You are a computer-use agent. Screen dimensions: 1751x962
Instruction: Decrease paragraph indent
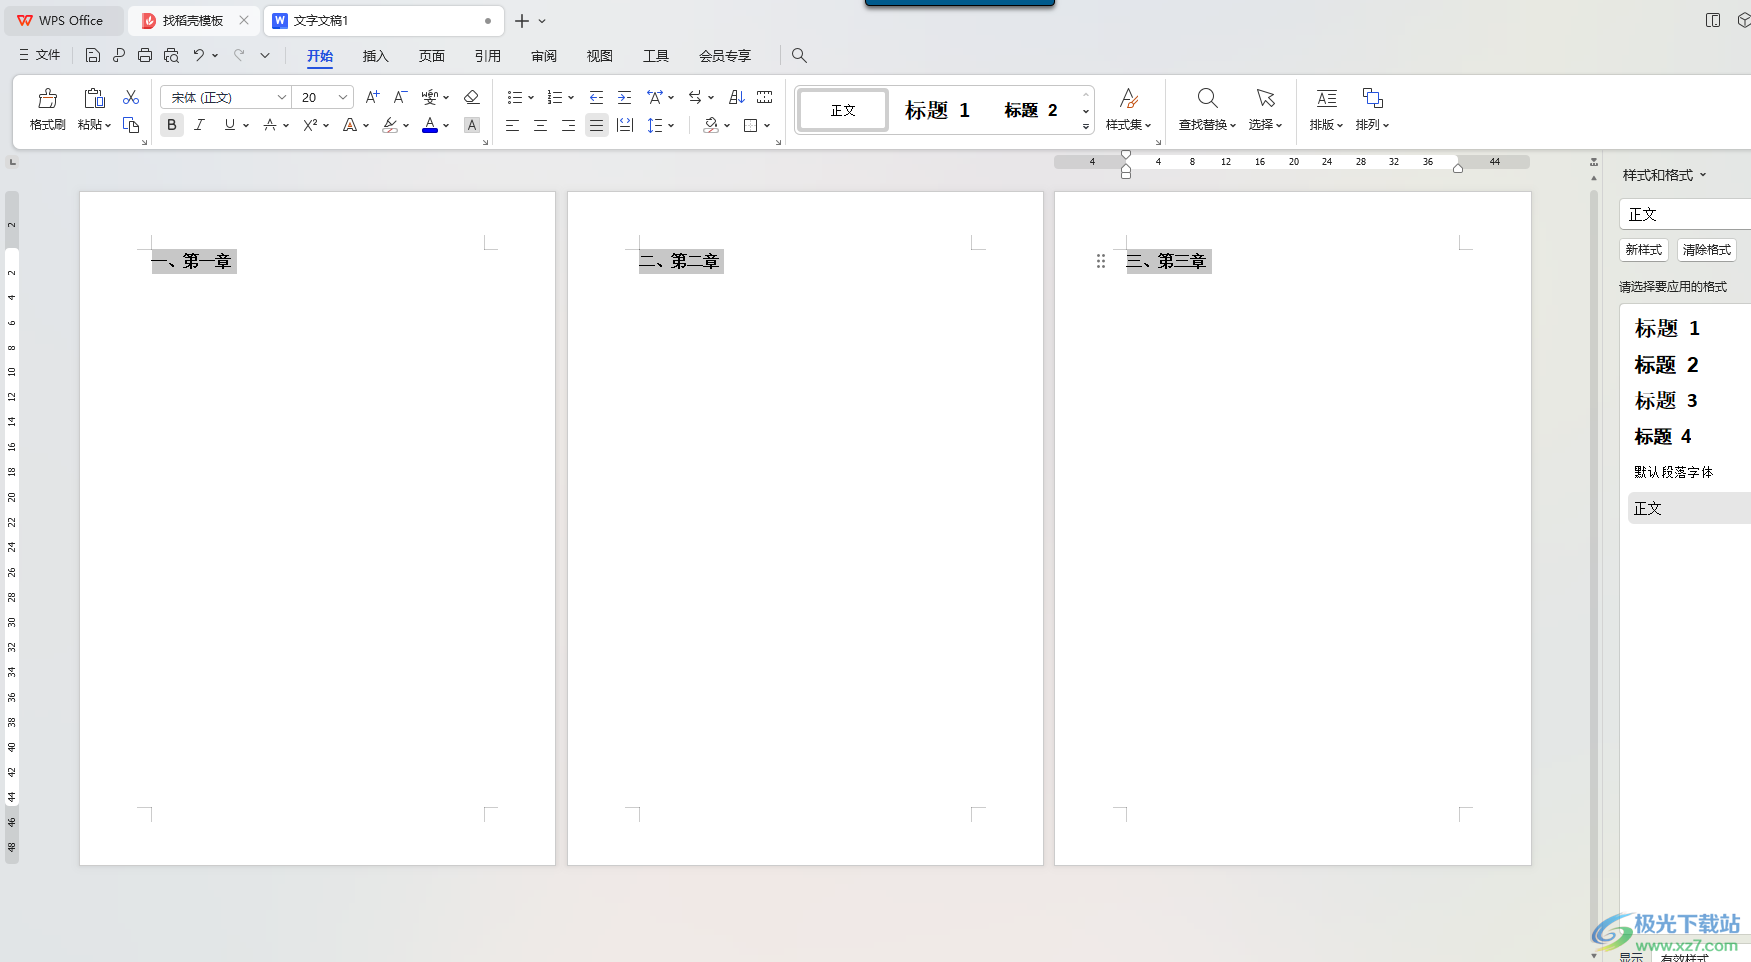[x=596, y=97]
